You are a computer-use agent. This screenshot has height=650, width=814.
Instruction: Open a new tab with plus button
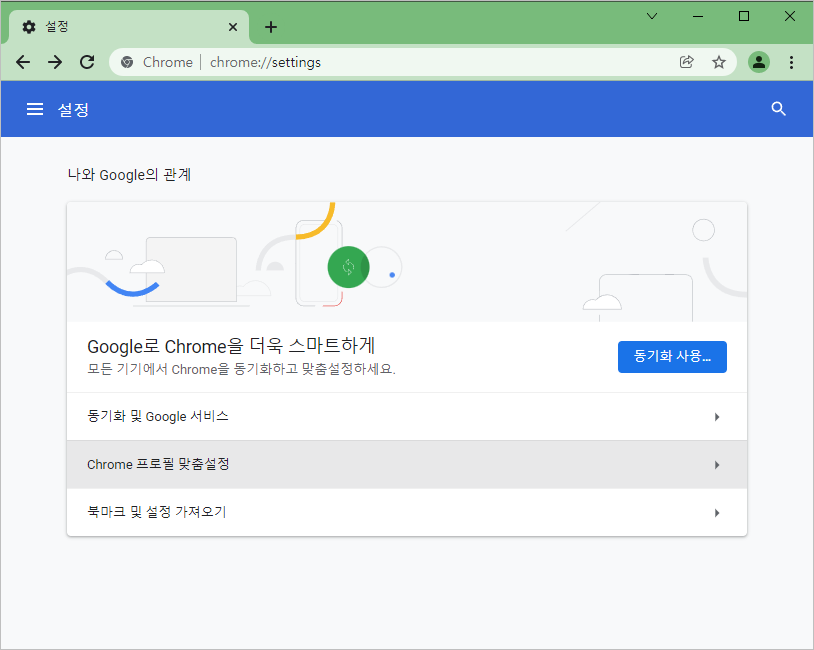271,27
